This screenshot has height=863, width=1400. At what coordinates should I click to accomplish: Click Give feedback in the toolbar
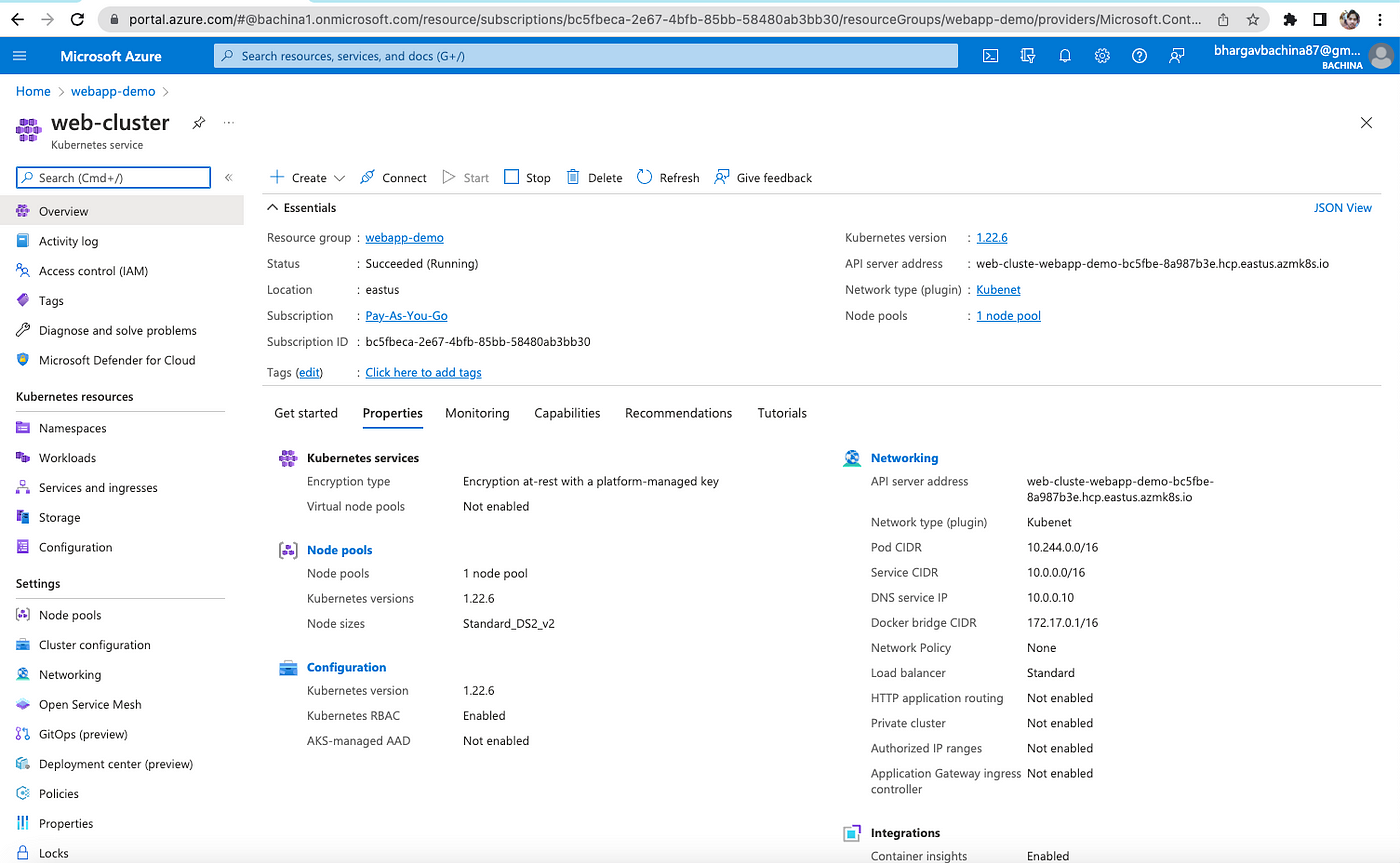[763, 178]
